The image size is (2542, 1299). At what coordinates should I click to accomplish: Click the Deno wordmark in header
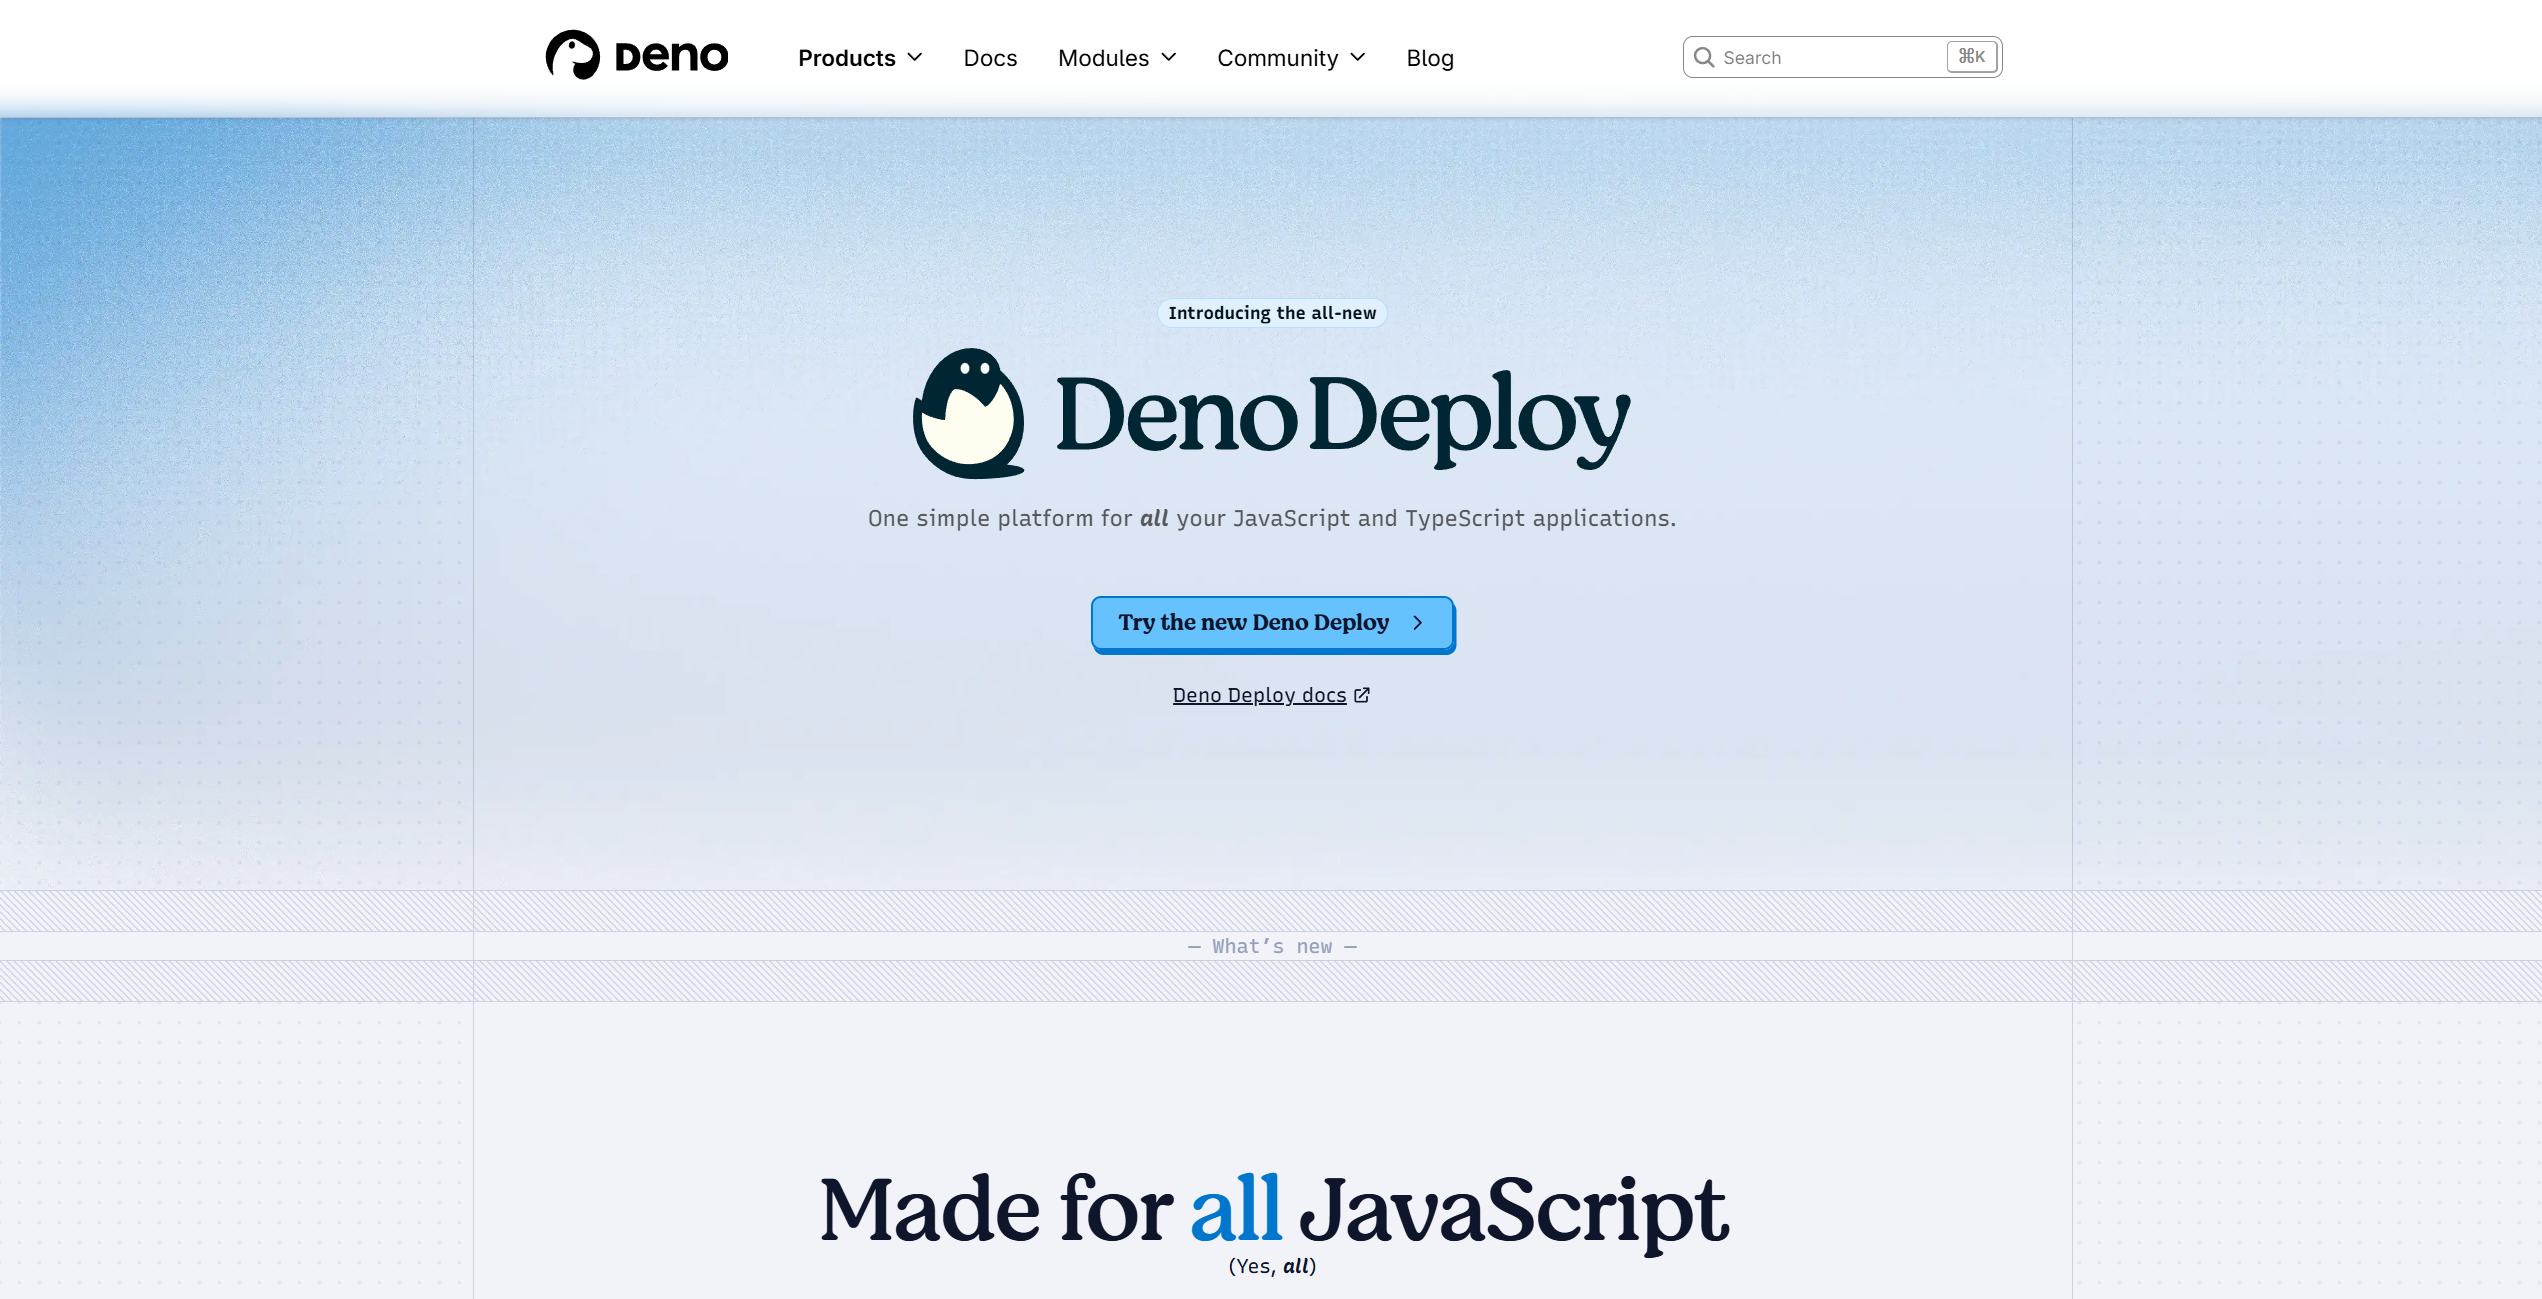coord(671,57)
